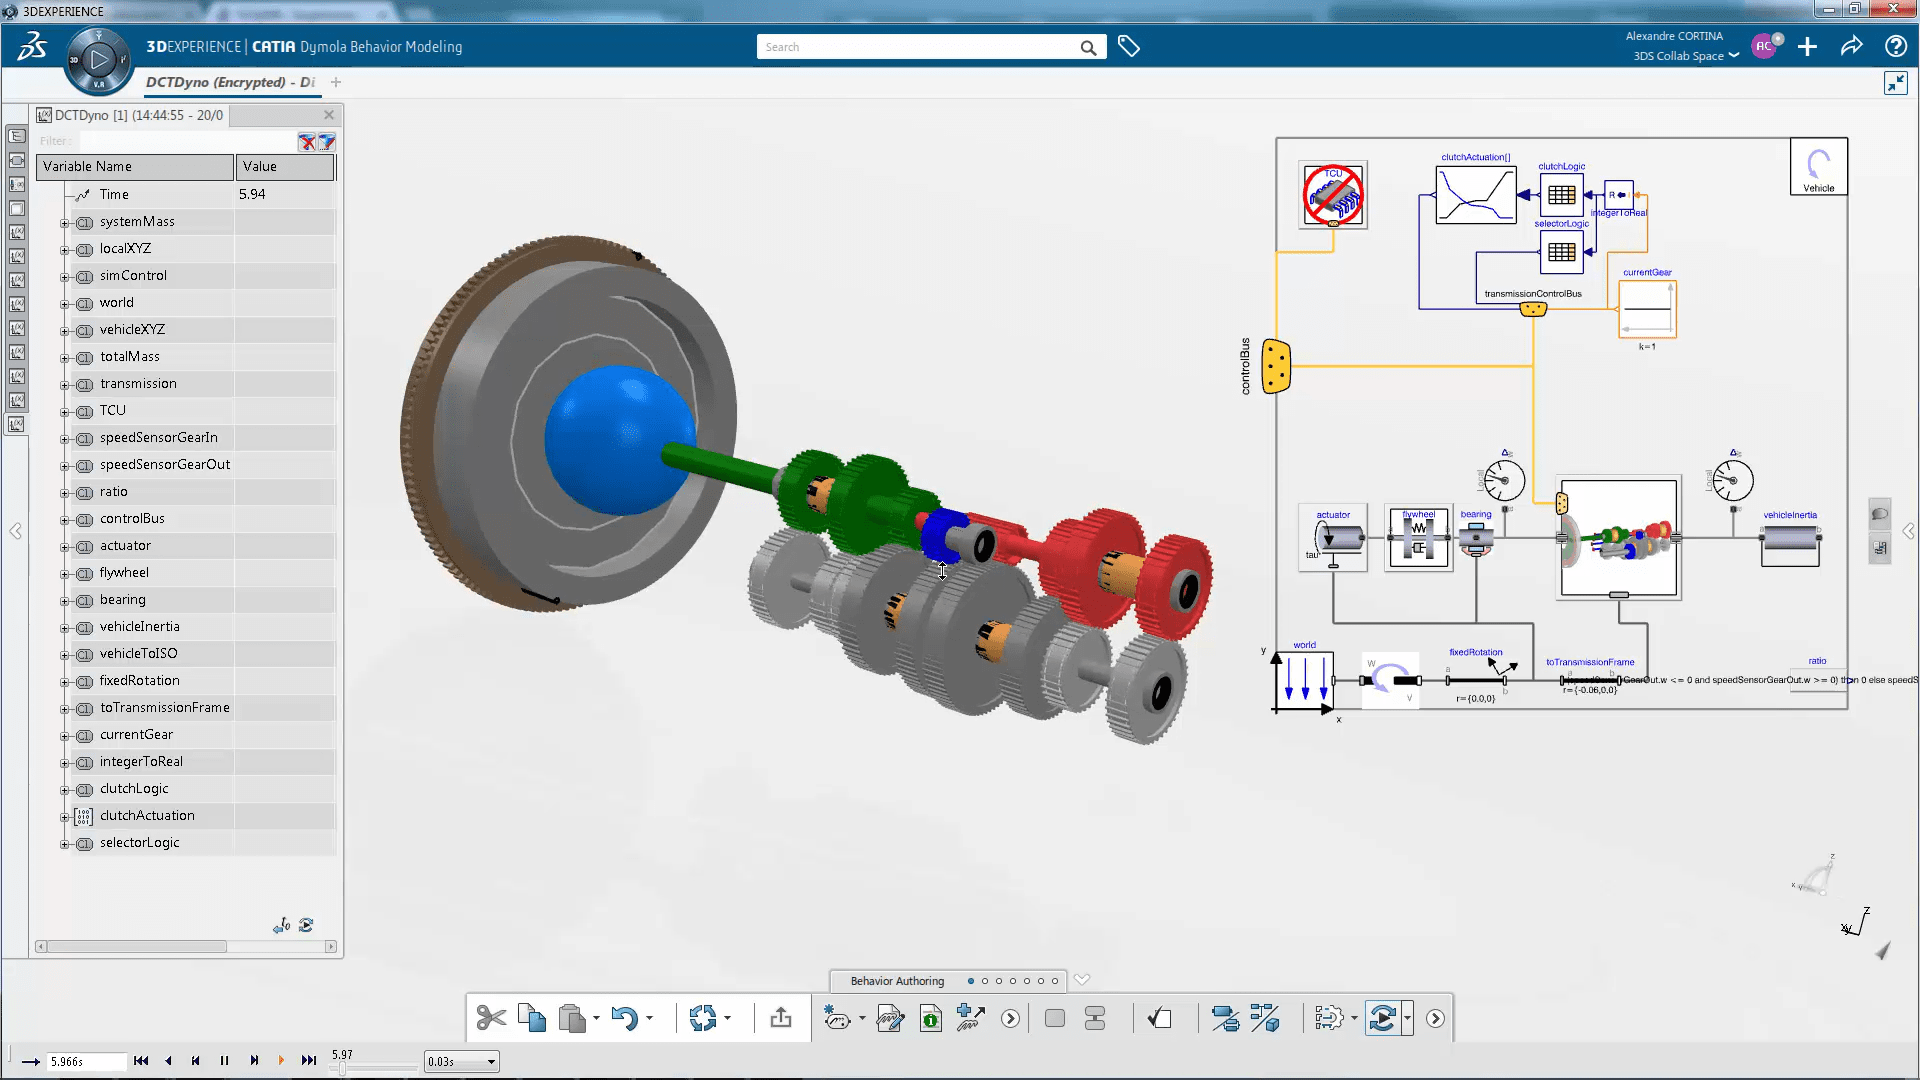Click the apply filter funnel icon
Image resolution: width=1920 pixels, height=1080 pixels.
(326, 142)
